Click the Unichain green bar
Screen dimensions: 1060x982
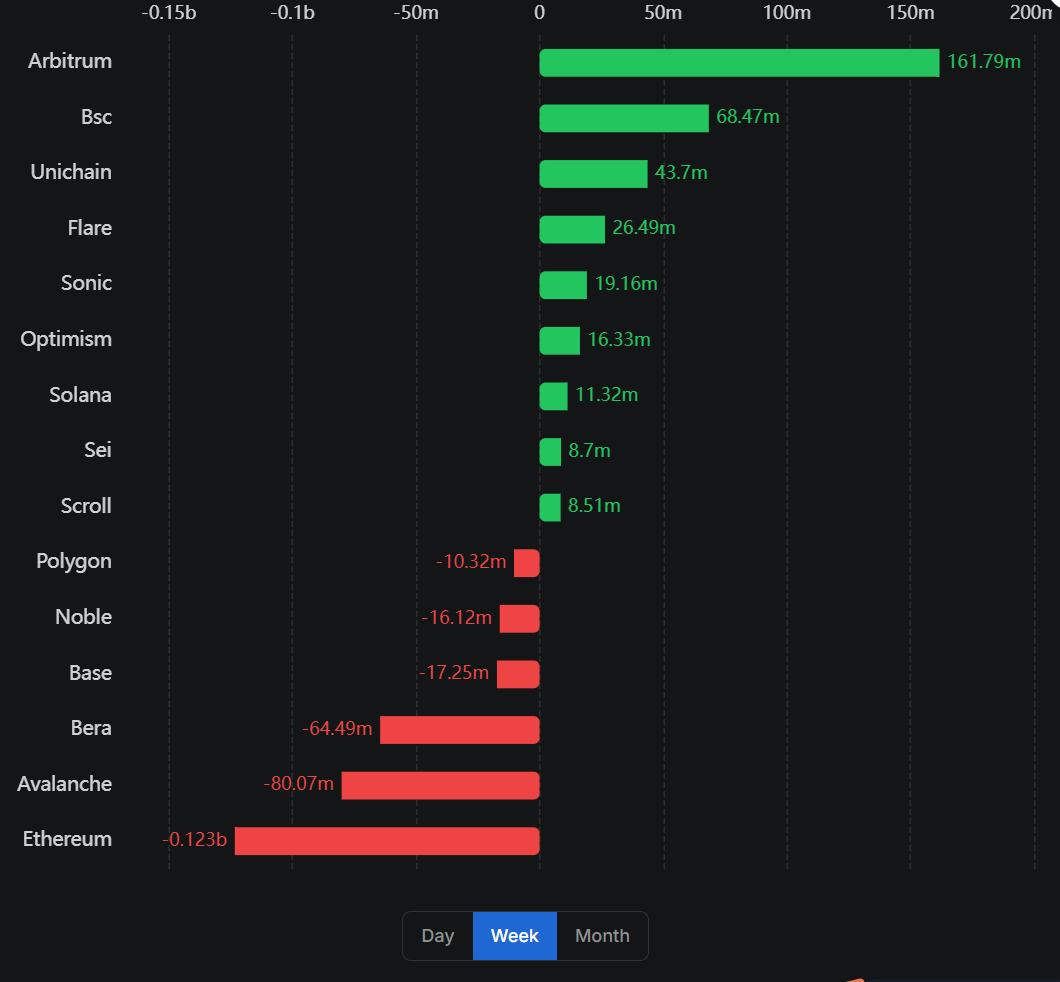click(x=594, y=174)
